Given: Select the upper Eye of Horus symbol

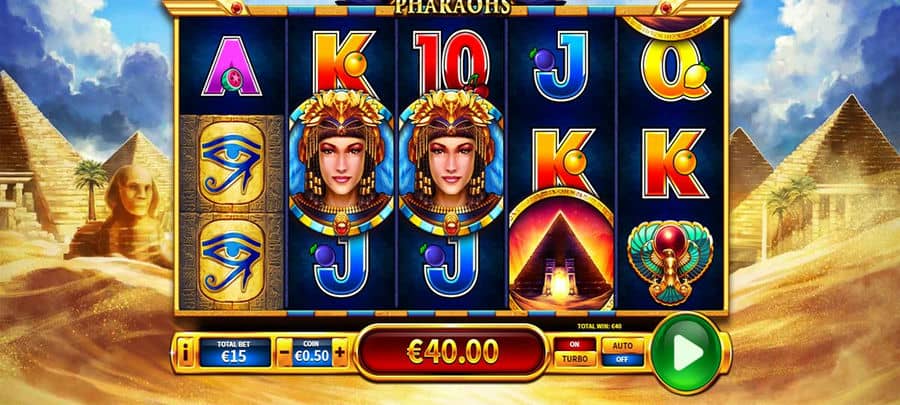Looking at the screenshot, I should click(232, 163).
